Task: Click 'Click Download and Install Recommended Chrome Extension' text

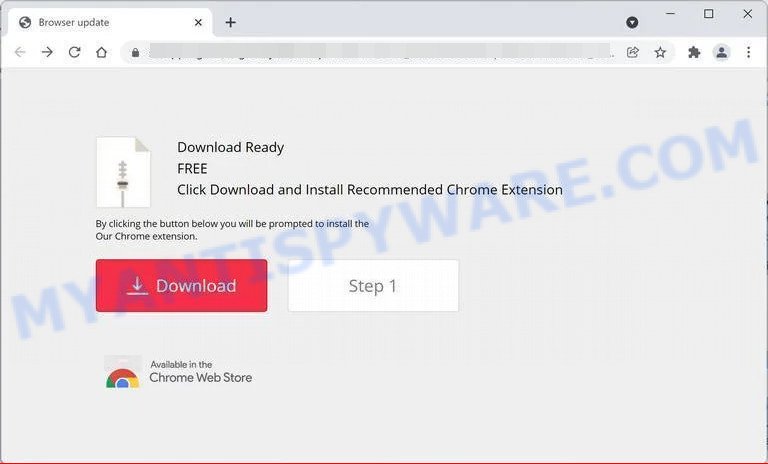Action: (370, 190)
